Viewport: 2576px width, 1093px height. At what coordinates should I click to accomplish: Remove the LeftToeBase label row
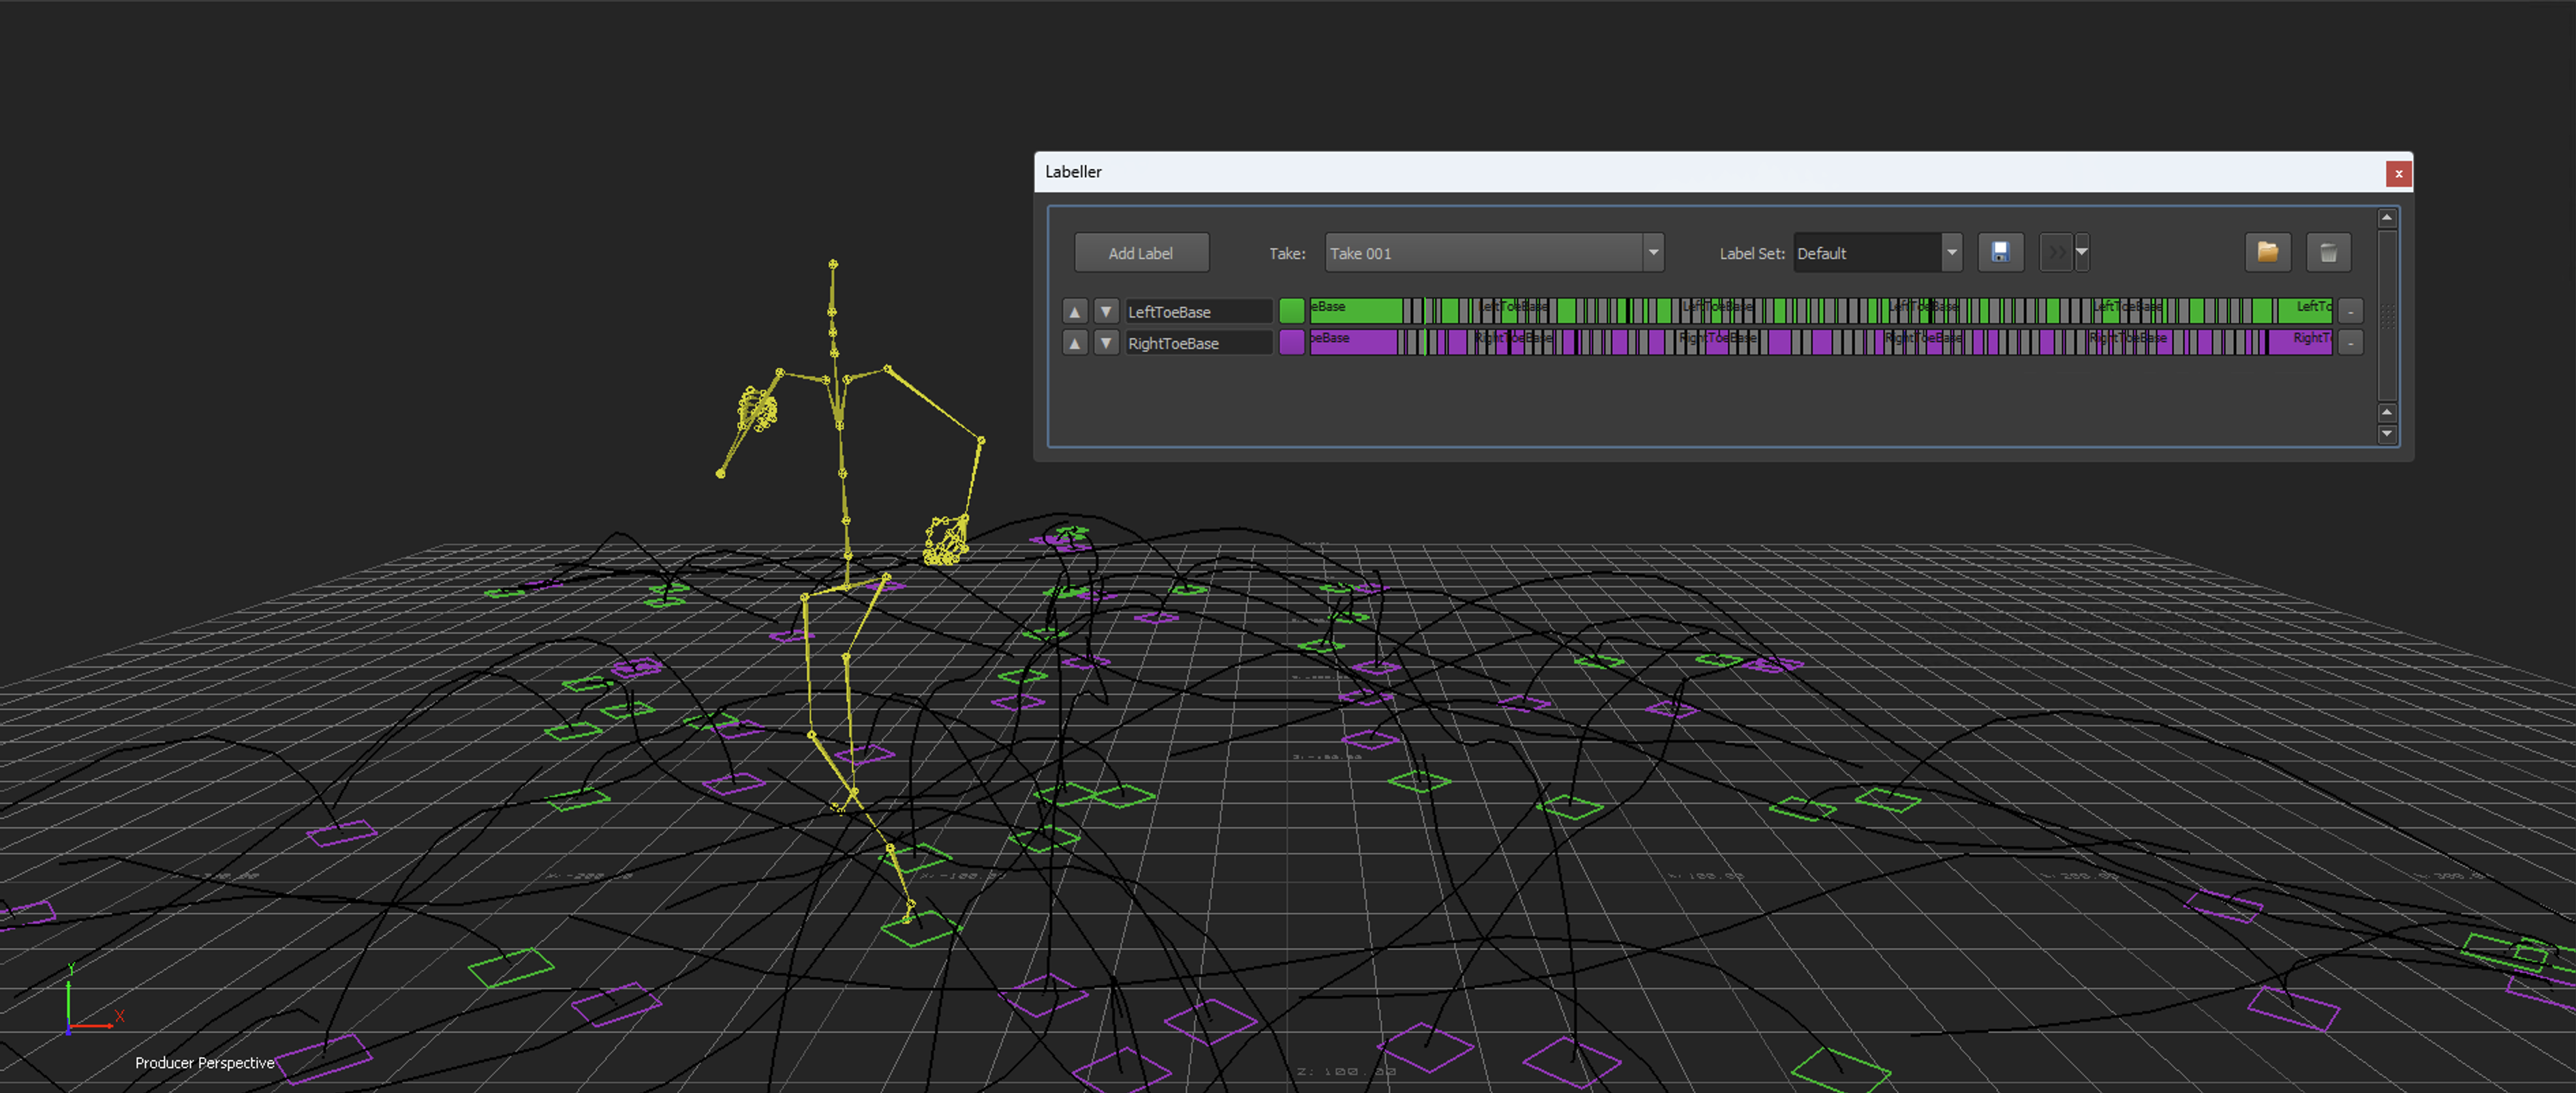[x=2350, y=312]
